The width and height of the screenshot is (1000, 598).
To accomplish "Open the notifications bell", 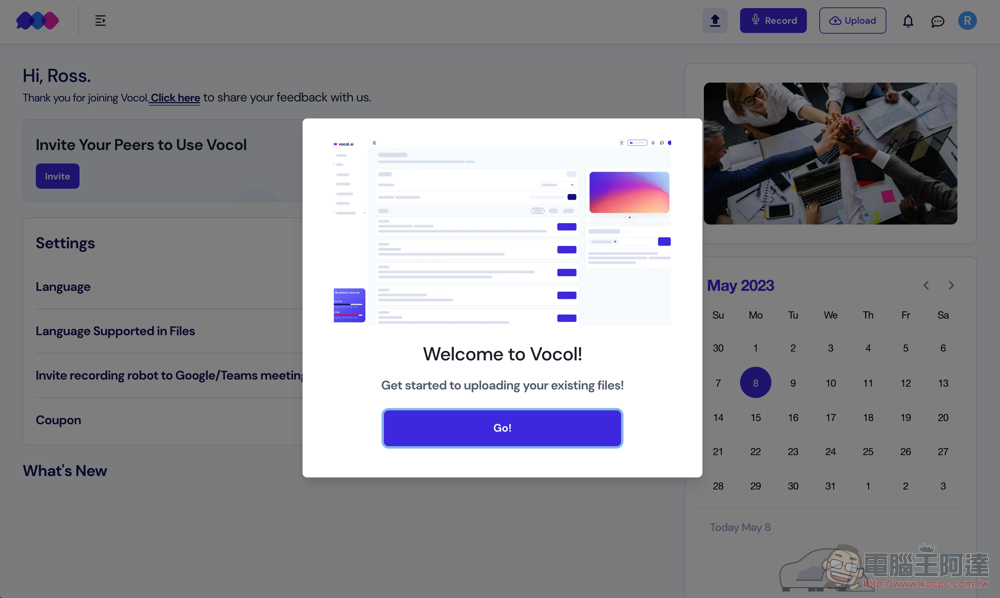I will point(908,21).
